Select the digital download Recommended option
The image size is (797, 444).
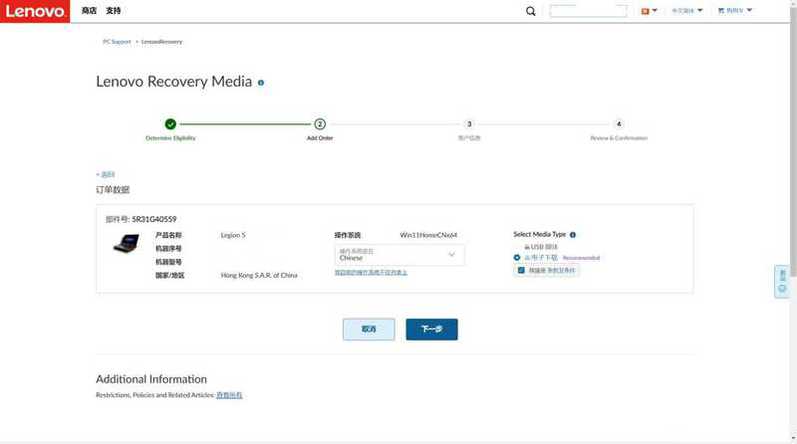point(517,258)
